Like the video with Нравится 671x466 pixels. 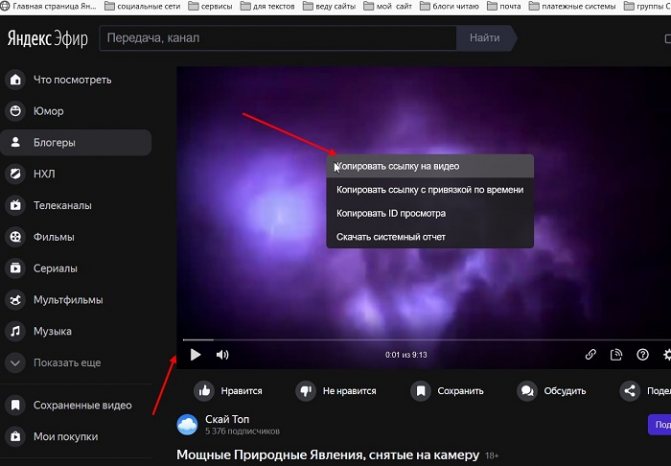point(228,391)
